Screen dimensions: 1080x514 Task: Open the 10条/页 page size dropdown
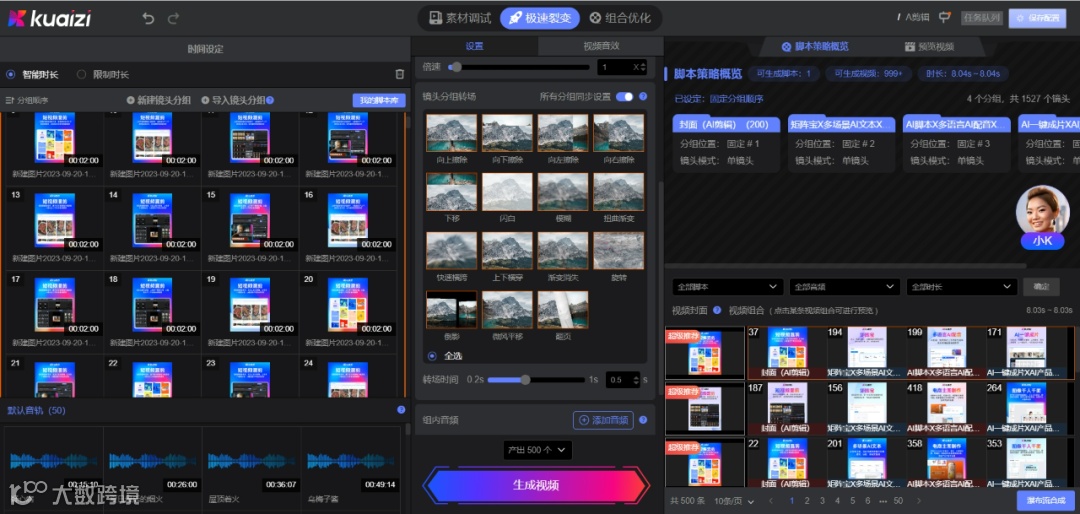[734, 501]
